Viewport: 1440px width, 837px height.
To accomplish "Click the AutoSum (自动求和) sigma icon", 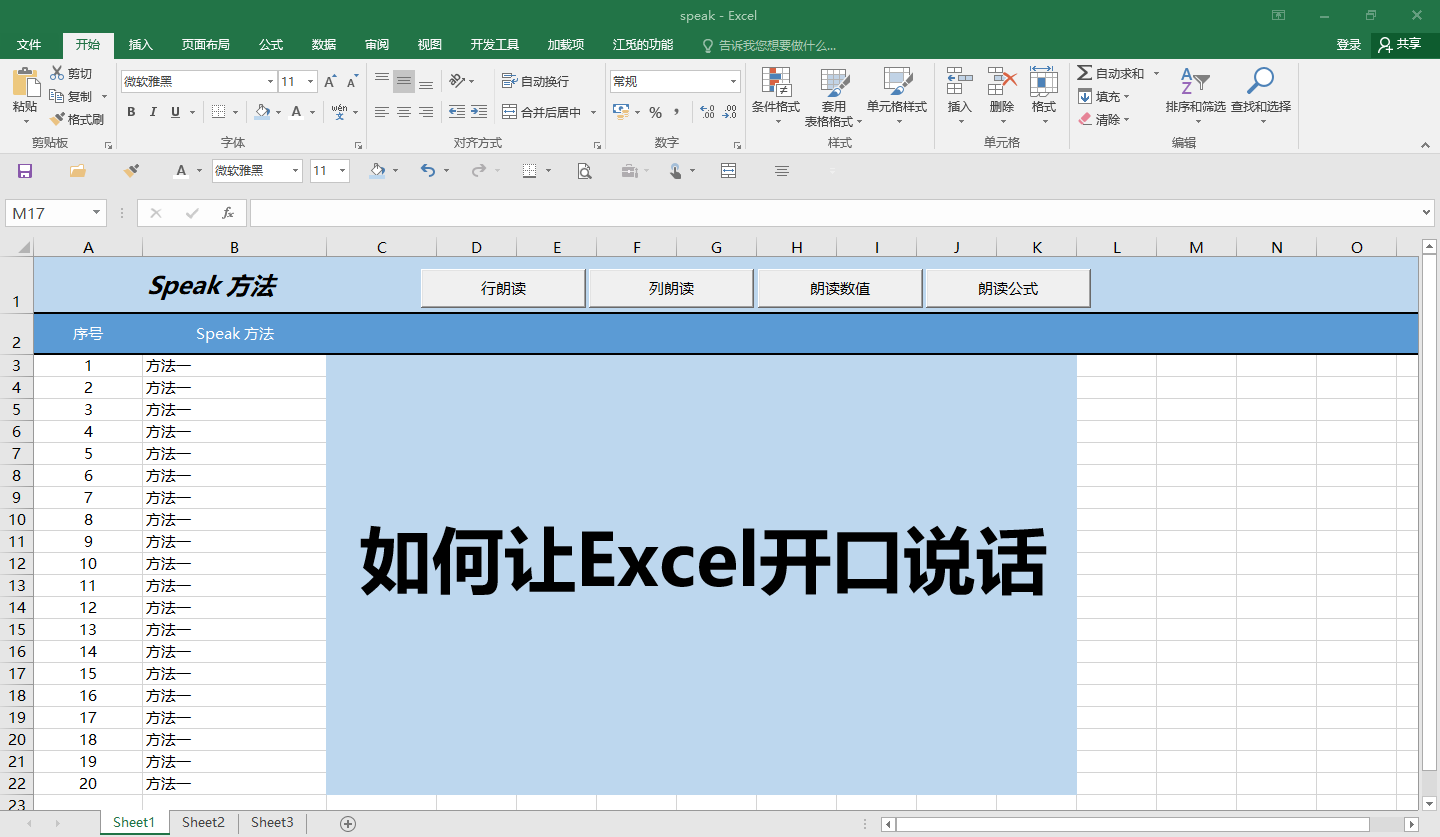I will pos(1084,74).
